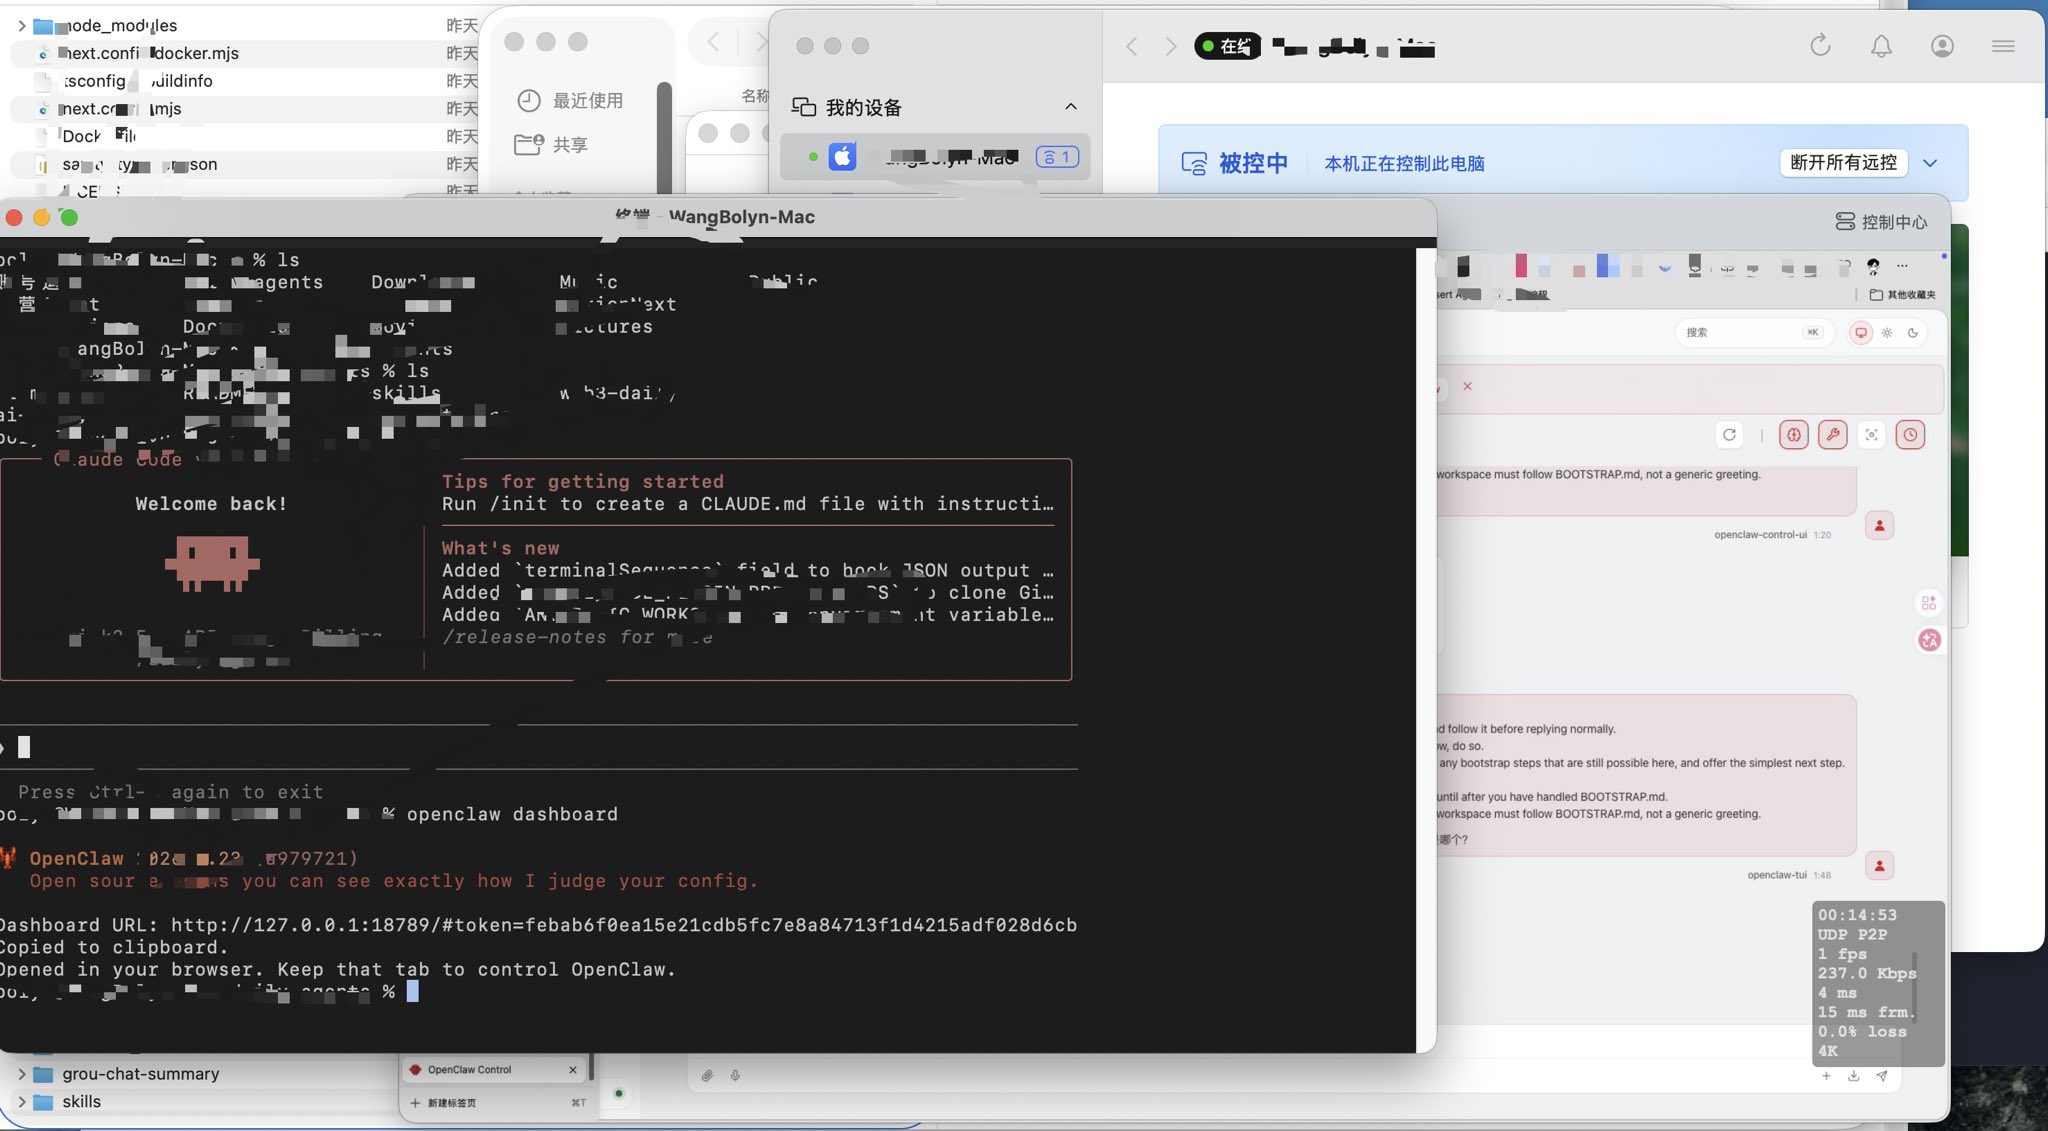Click the clock history icon button
The width and height of the screenshot is (2048, 1131).
click(x=1910, y=435)
